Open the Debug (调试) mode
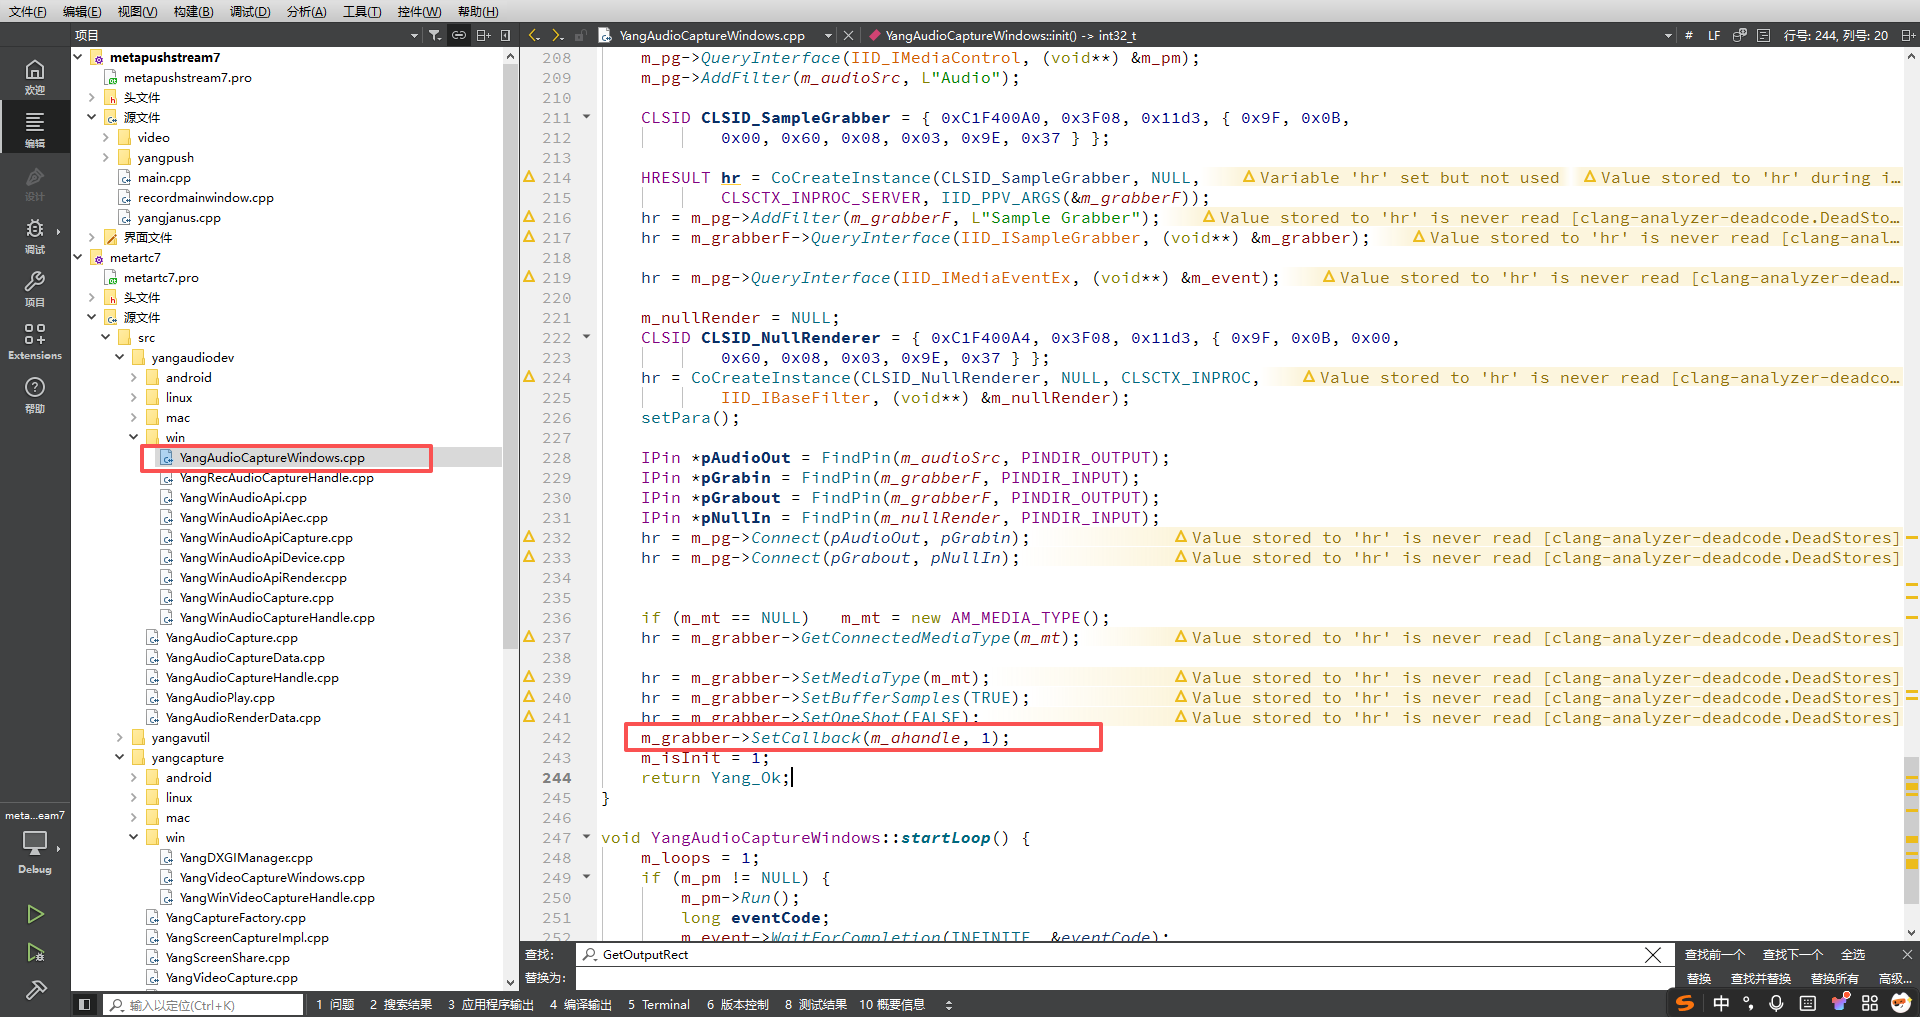Screen dimensions: 1920x1017 tap(35, 236)
